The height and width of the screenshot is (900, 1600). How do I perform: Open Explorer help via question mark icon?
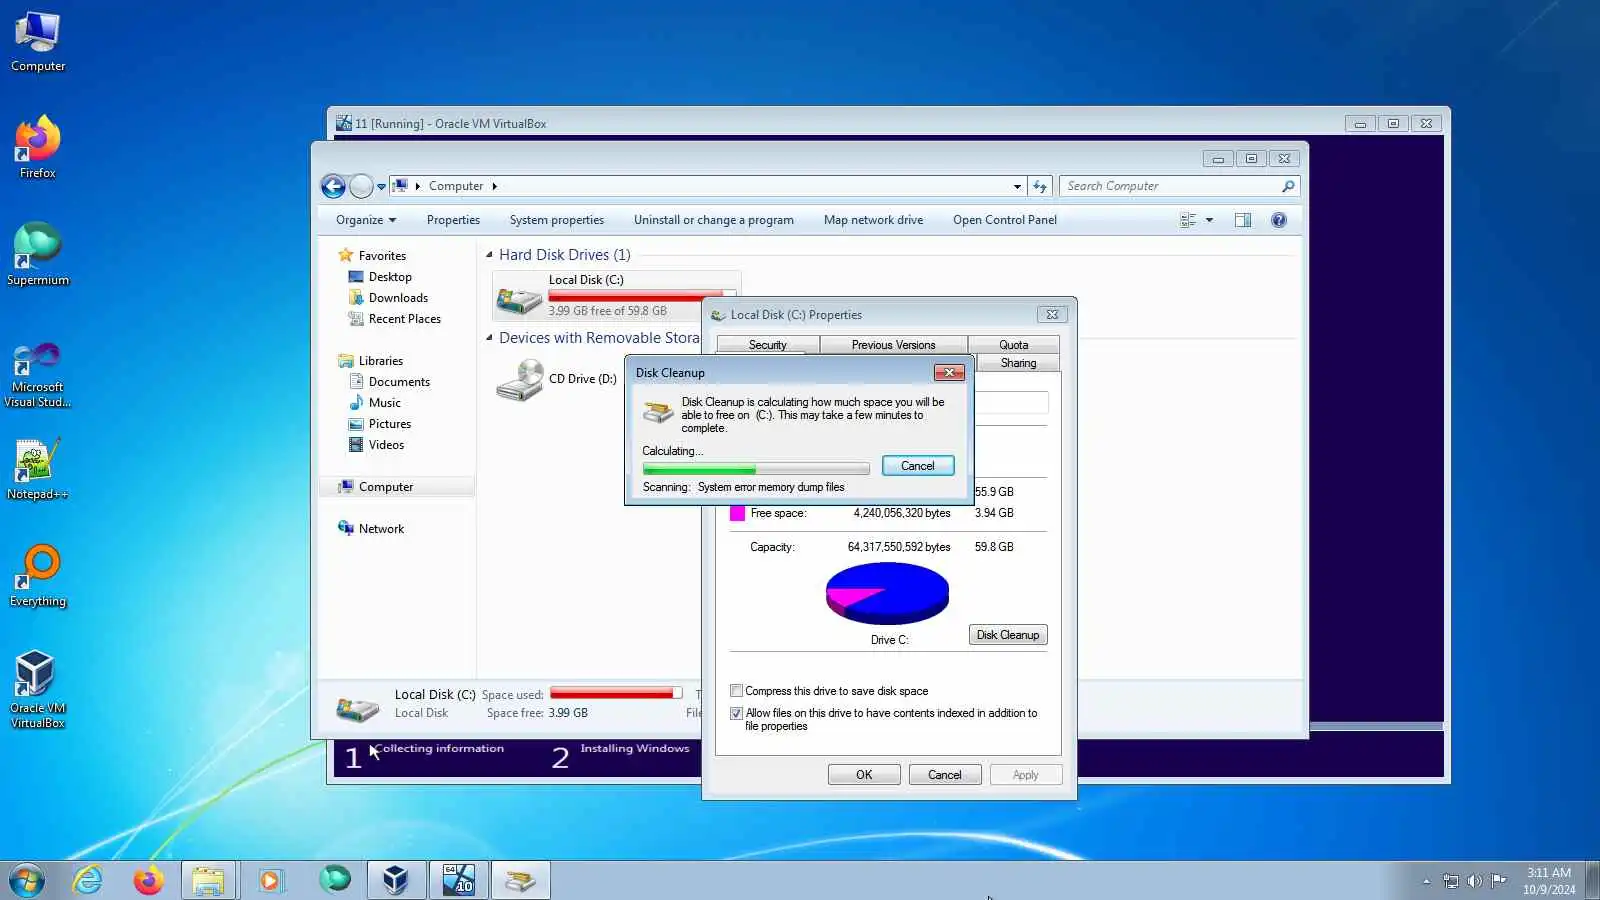(1279, 220)
